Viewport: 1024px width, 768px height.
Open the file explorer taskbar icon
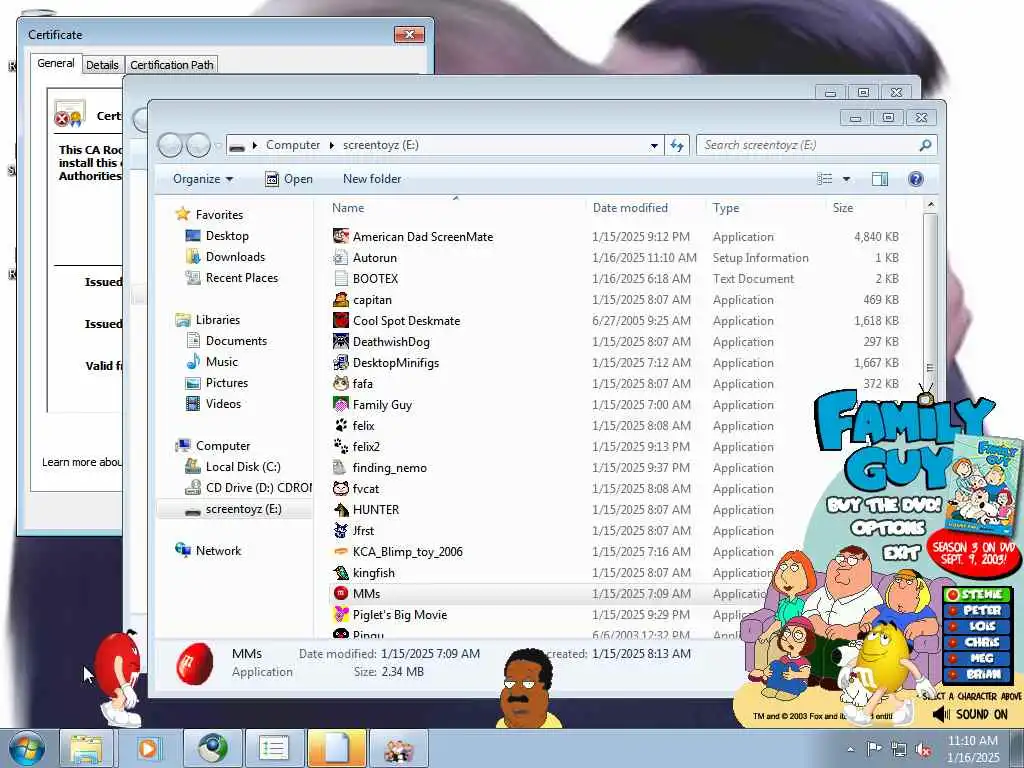[86, 748]
